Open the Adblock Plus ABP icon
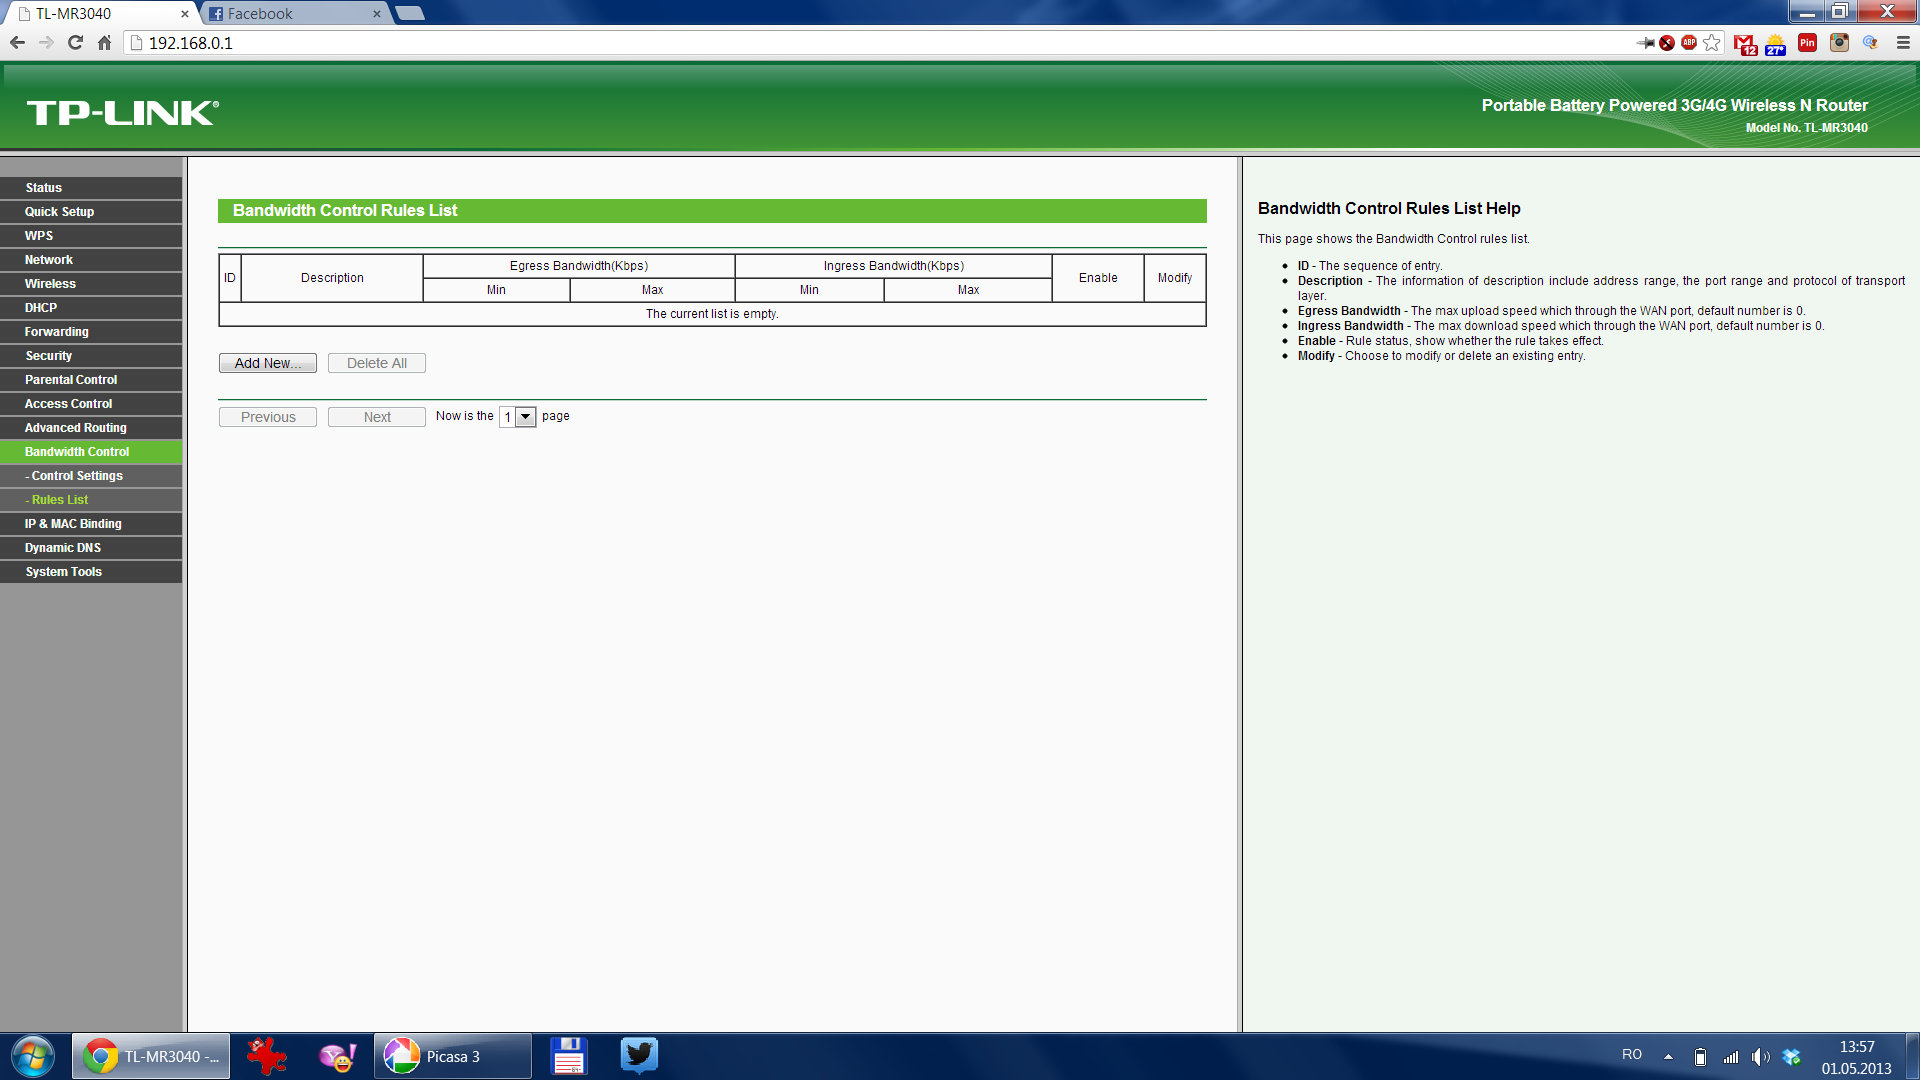 1689,42
